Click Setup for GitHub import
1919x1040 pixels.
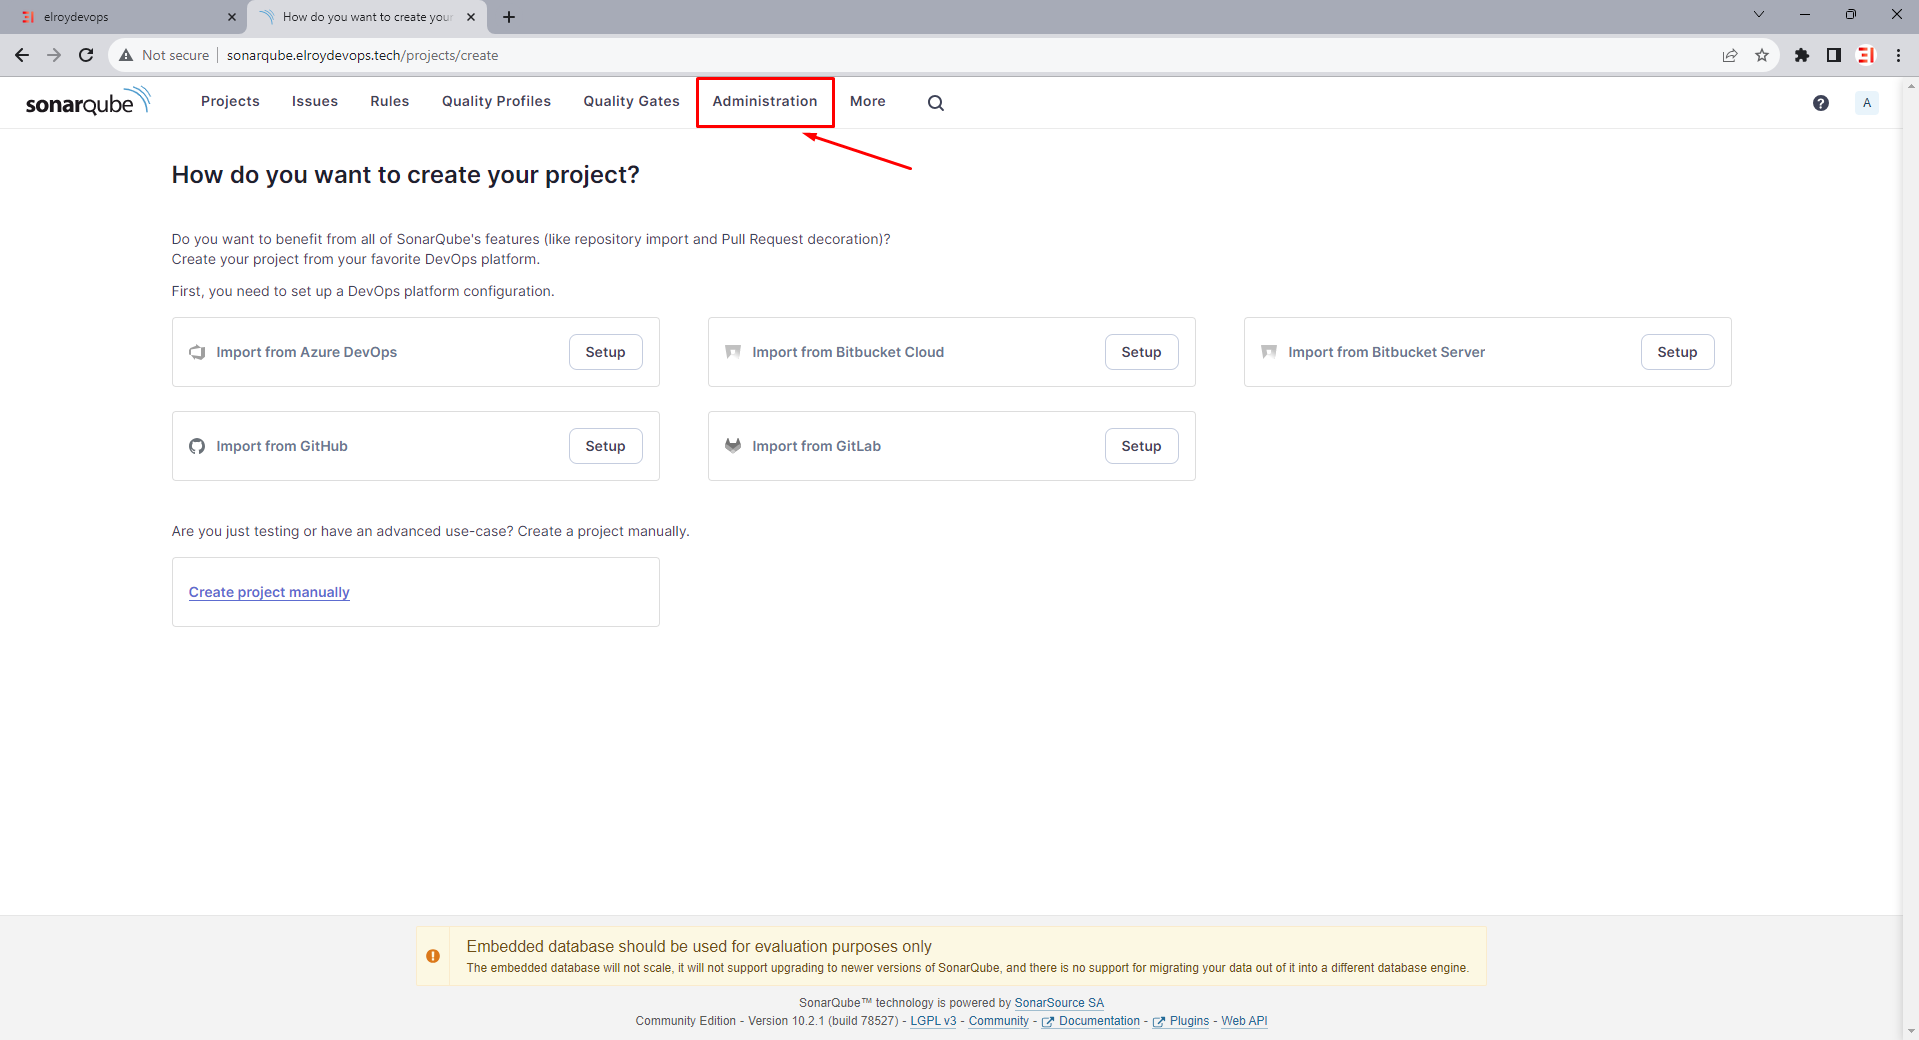(x=605, y=446)
